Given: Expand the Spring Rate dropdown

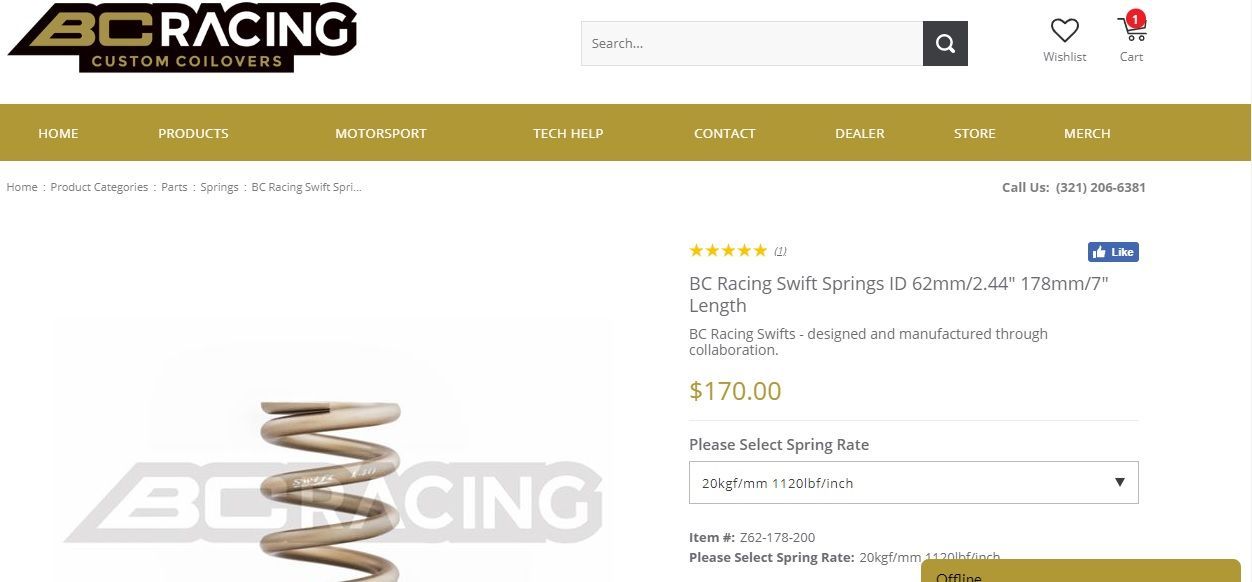Looking at the screenshot, I should 913,483.
